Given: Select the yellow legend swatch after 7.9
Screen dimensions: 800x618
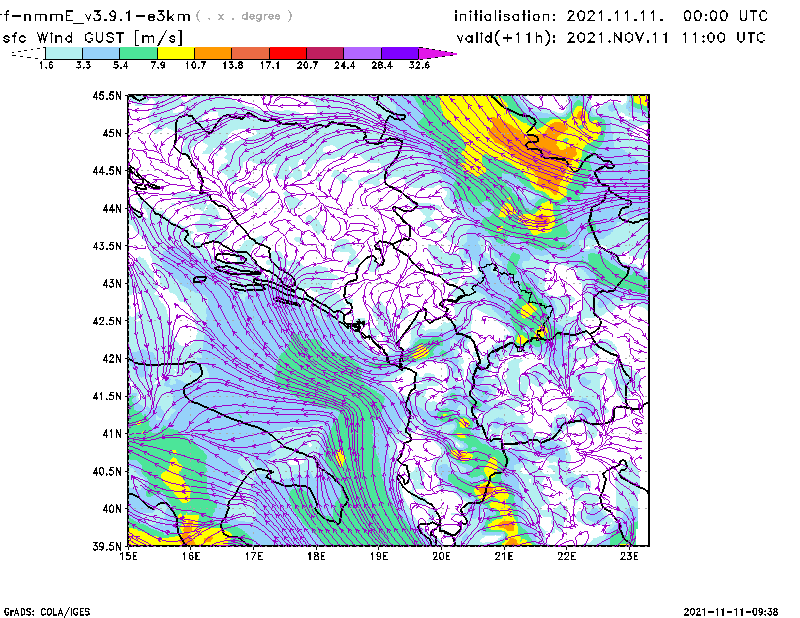Looking at the screenshot, I should tap(176, 53).
